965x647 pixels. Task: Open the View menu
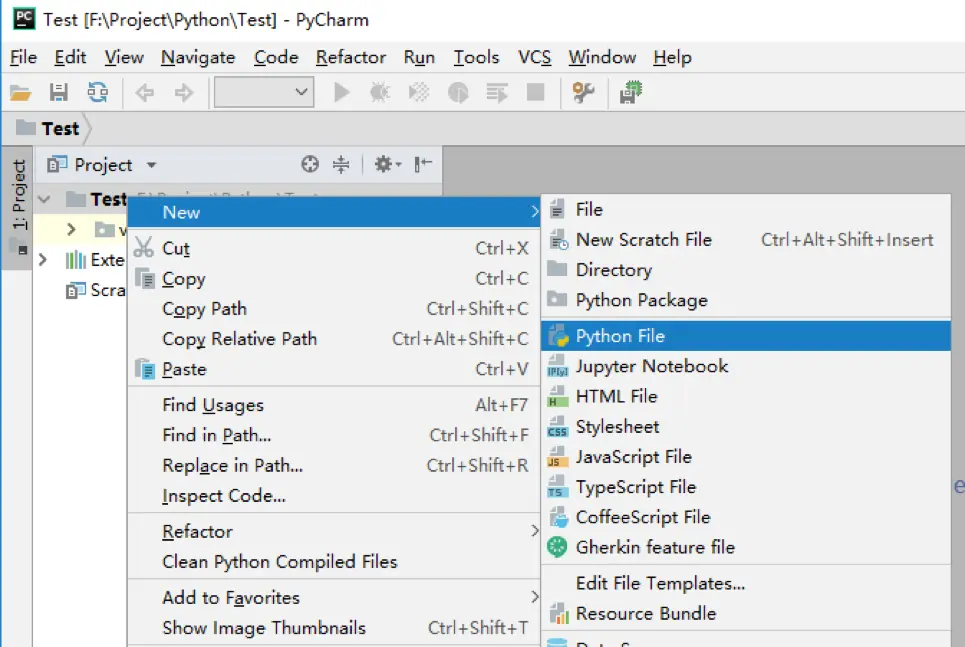[x=124, y=57]
